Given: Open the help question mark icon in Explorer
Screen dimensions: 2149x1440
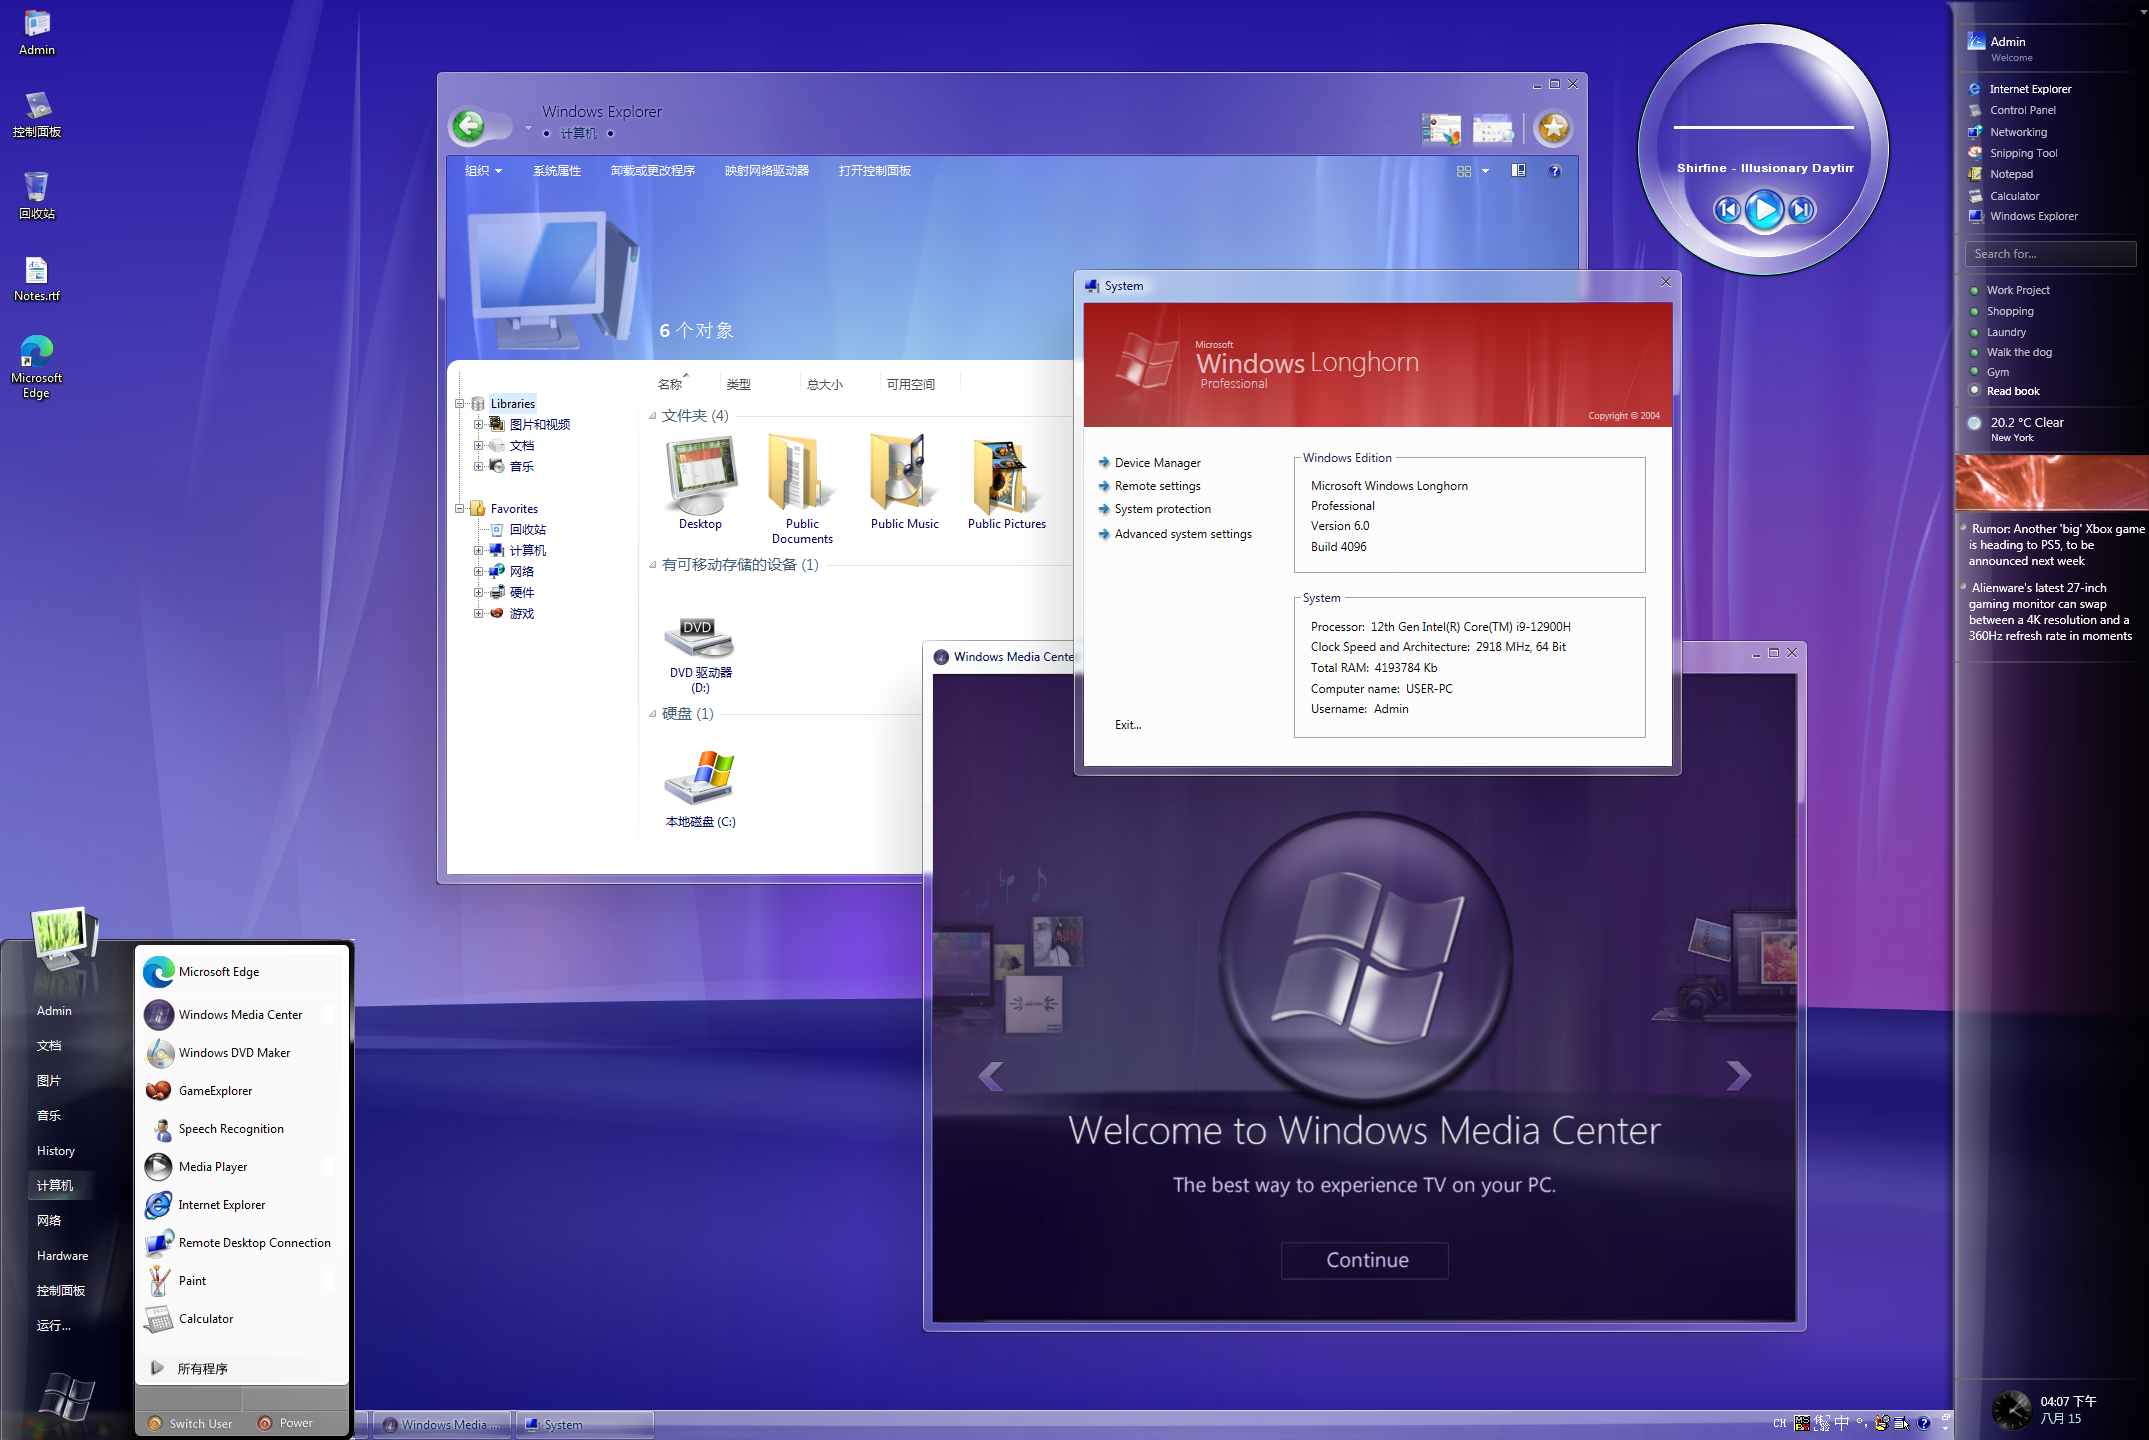Looking at the screenshot, I should pyautogui.click(x=1554, y=171).
